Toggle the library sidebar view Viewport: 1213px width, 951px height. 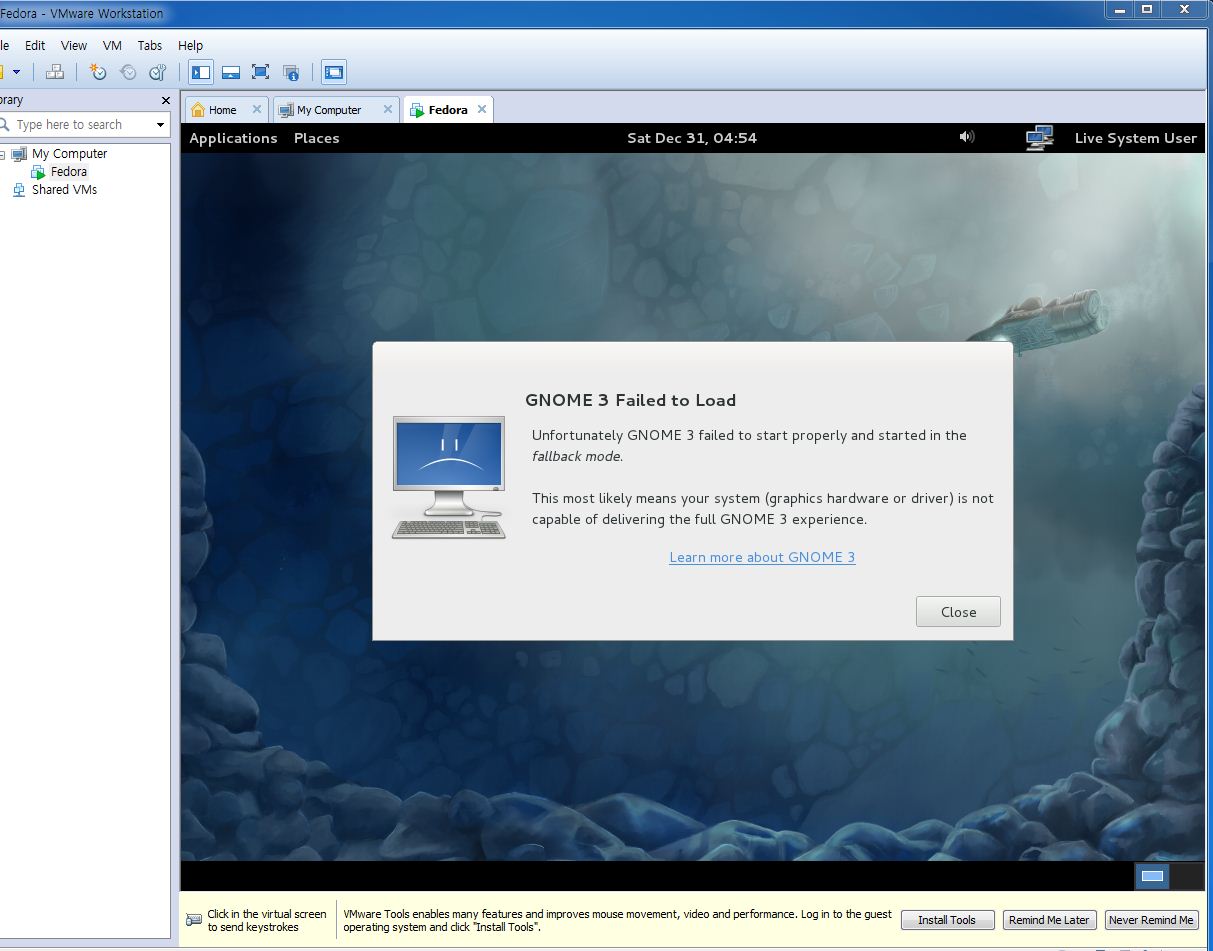[201, 72]
